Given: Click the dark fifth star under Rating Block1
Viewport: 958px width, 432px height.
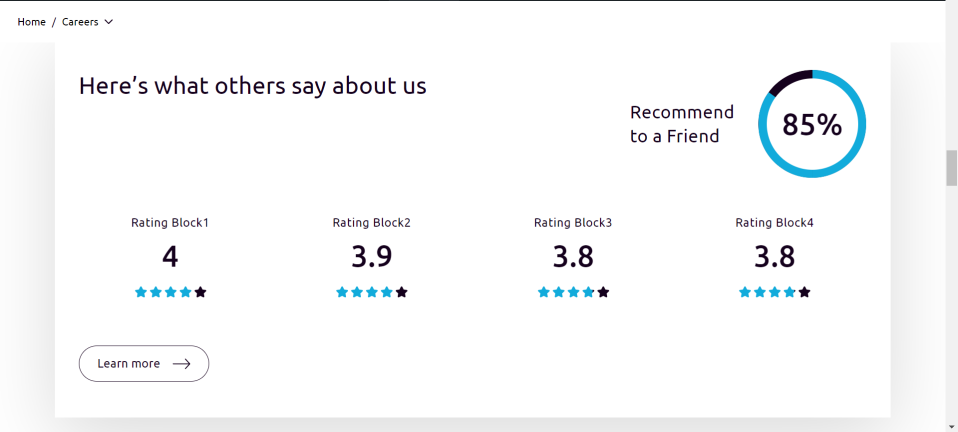Looking at the screenshot, I should [x=200, y=292].
